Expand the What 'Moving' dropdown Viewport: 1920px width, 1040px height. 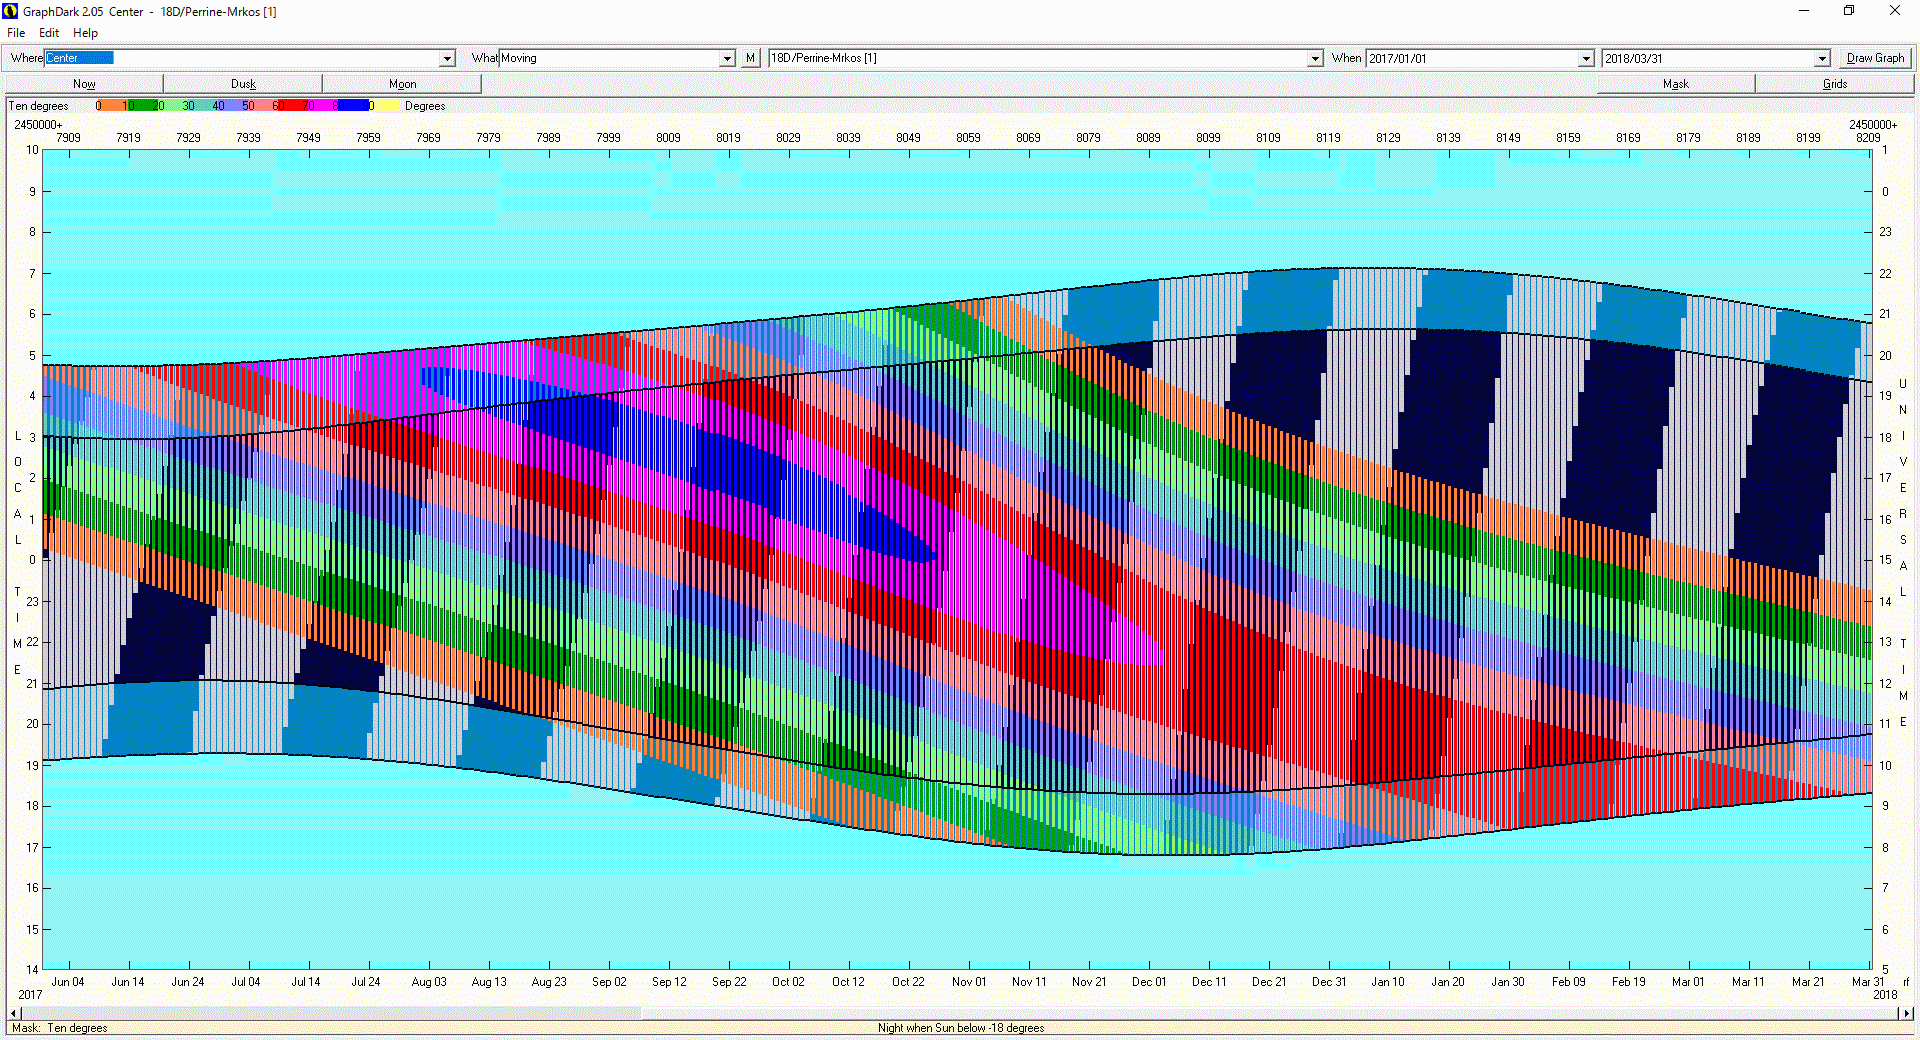click(x=727, y=59)
